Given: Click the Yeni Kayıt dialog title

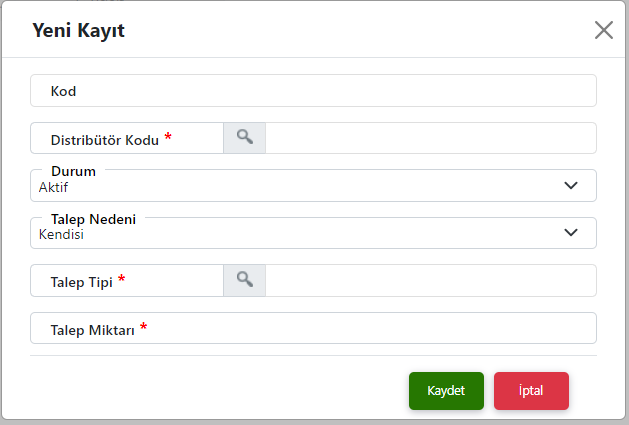Looking at the screenshot, I should 79,31.
